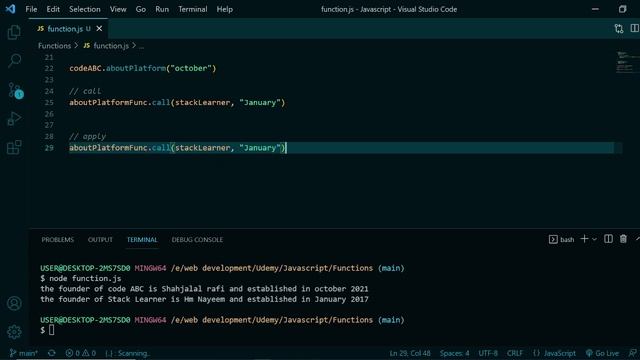Click the minimap code overview

point(627,62)
